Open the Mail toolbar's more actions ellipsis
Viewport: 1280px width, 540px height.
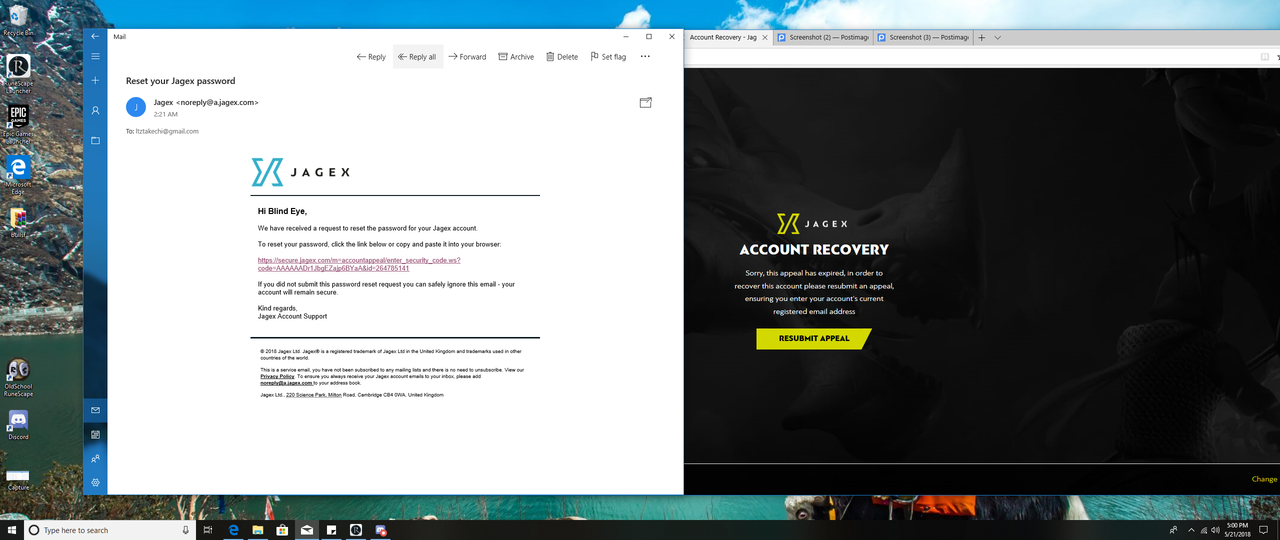(645, 56)
